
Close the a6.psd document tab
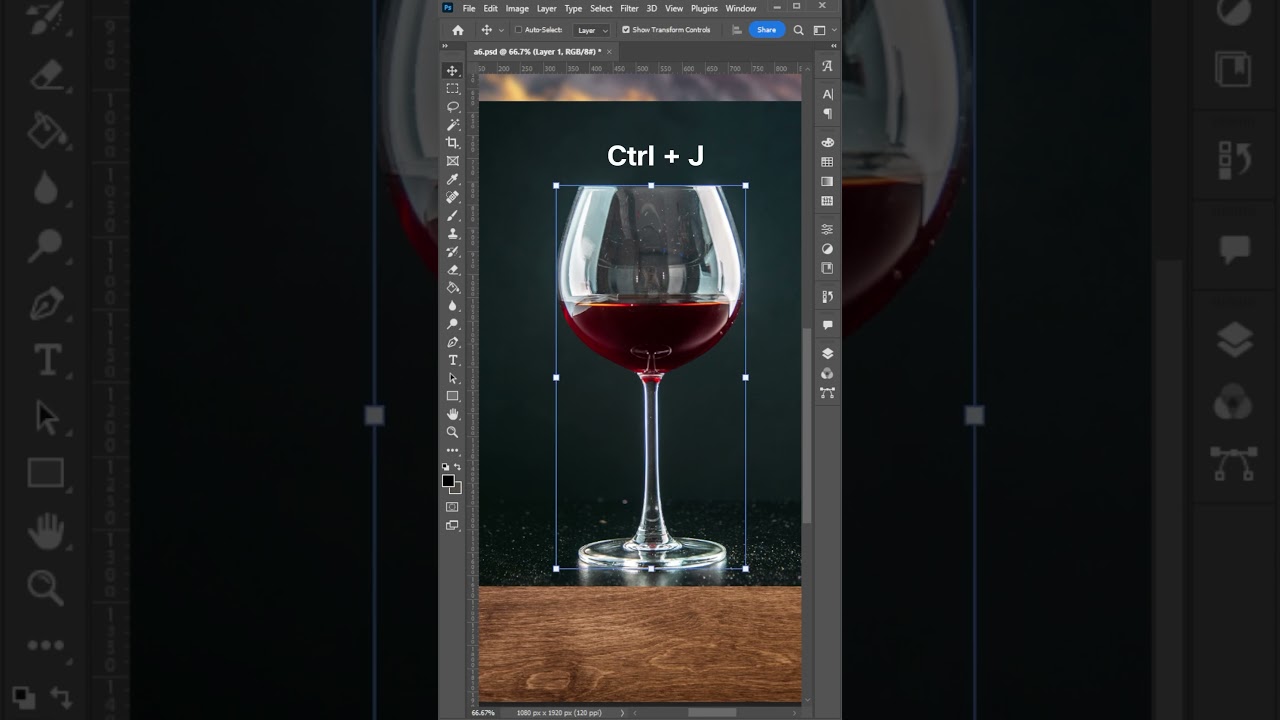click(609, 51)
